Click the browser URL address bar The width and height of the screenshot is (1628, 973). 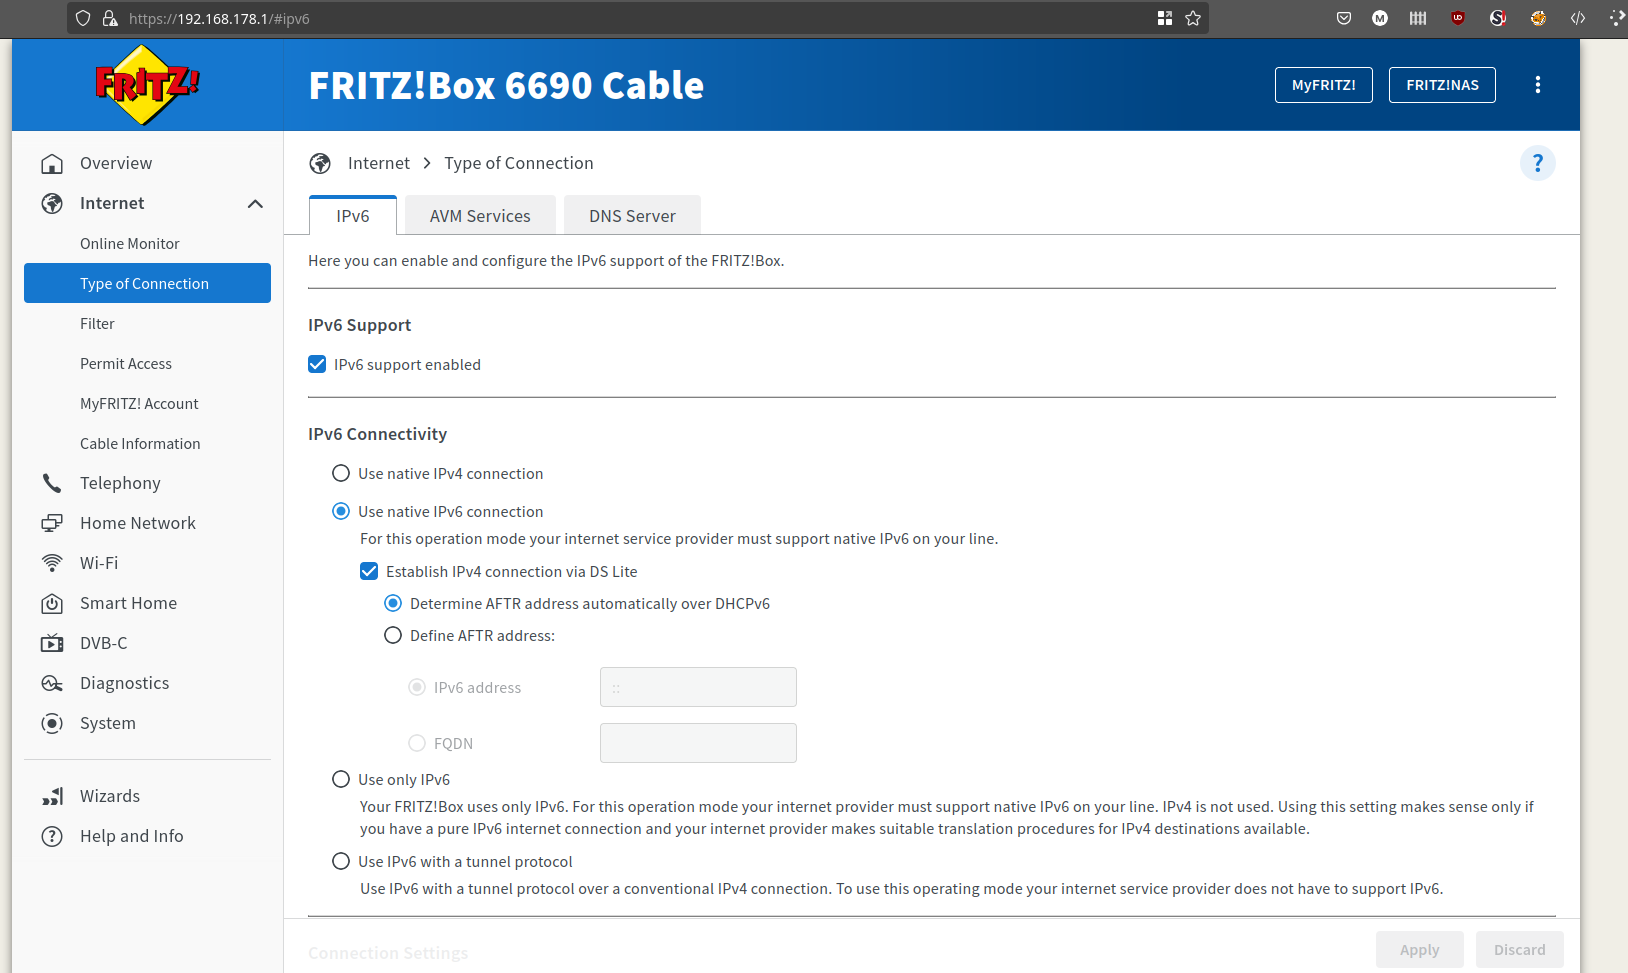coord(638,18)
